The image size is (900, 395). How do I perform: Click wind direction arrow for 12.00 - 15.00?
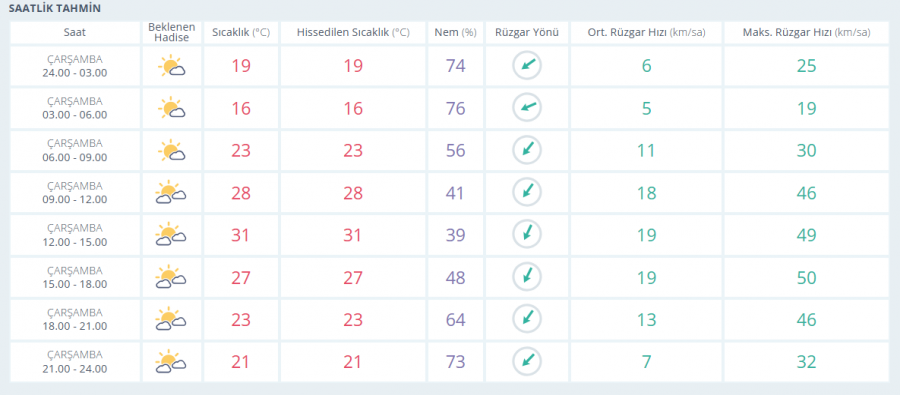pyautogui.click(x=527, y=234)
